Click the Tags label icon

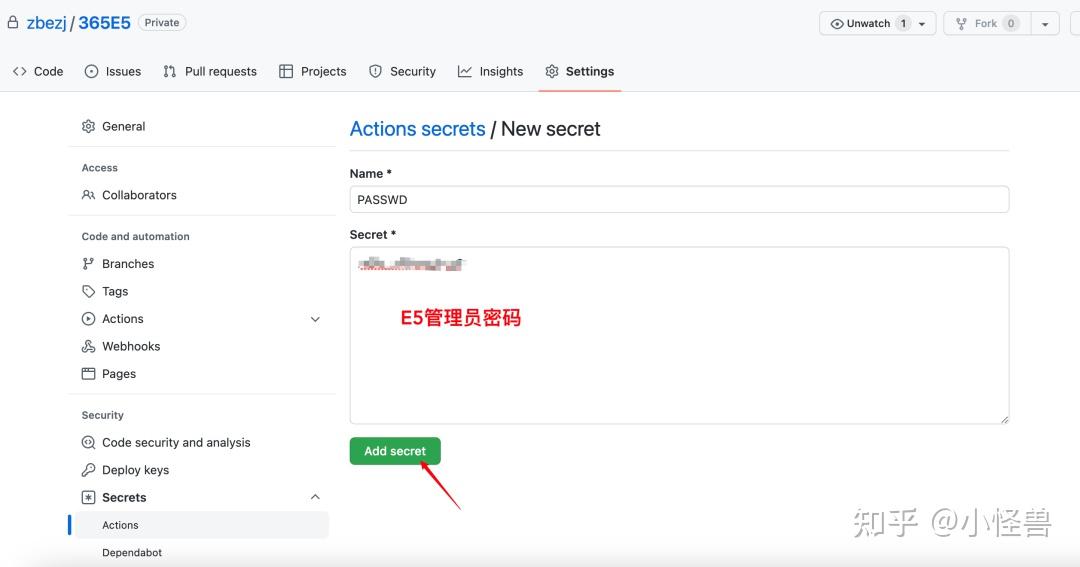[88, 291]
